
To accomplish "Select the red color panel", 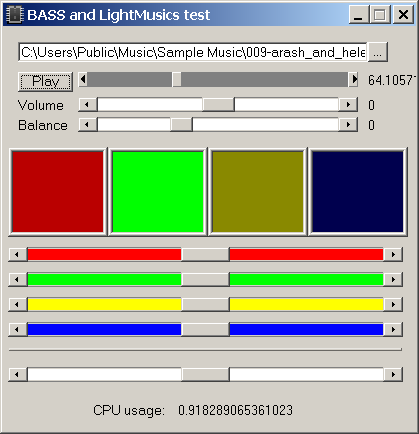I will [x=58, y=192].
